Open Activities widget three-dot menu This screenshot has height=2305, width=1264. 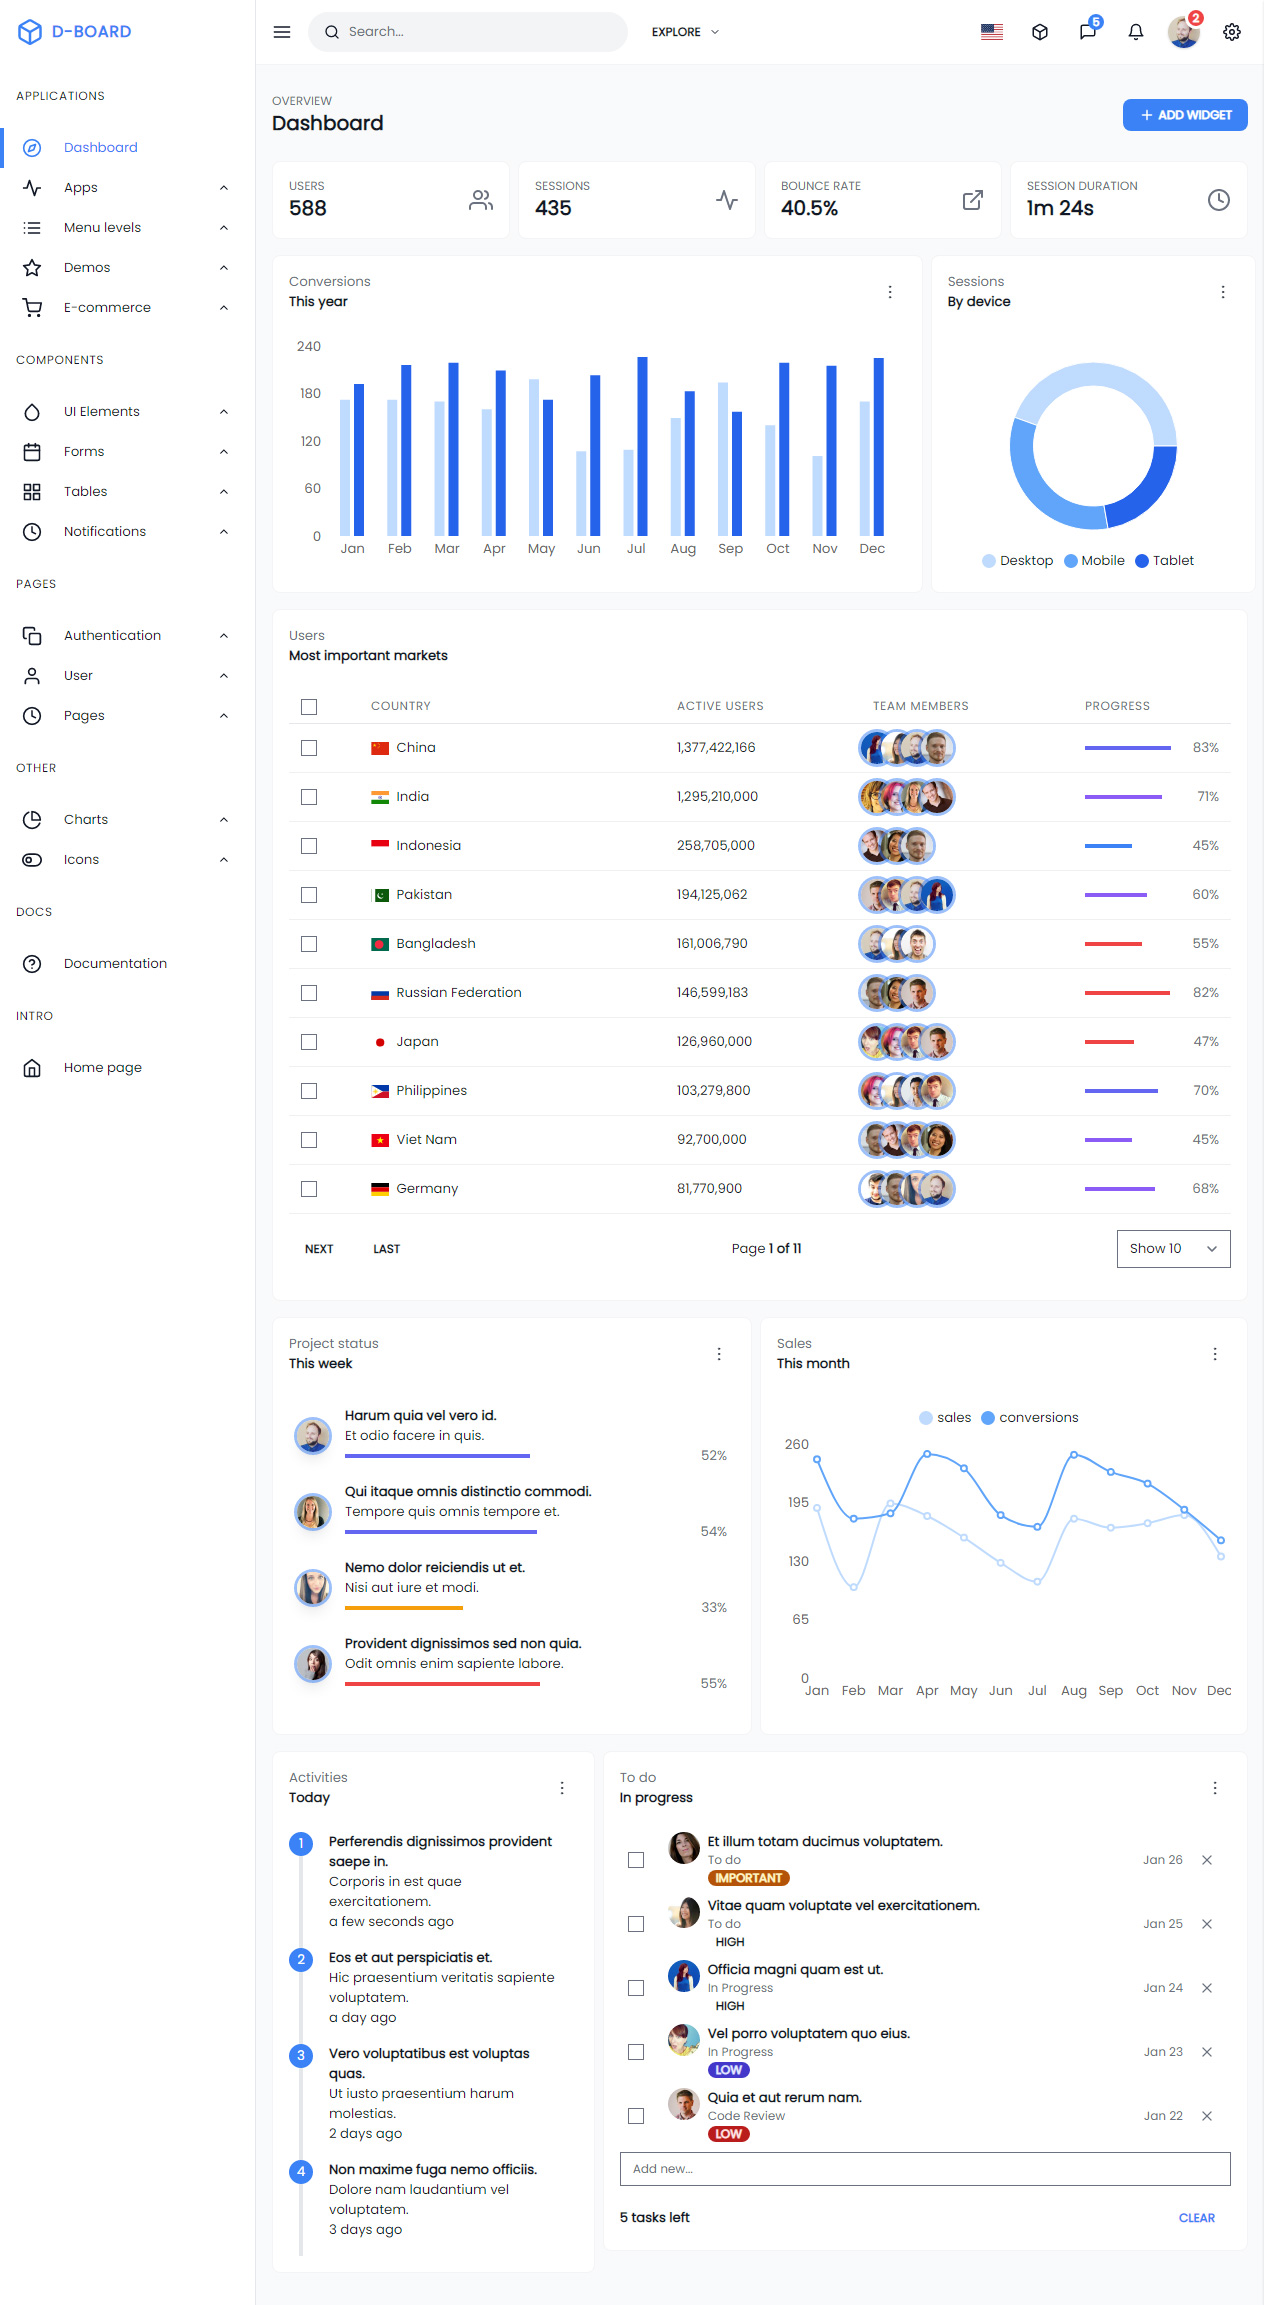tap(562, 1788)
